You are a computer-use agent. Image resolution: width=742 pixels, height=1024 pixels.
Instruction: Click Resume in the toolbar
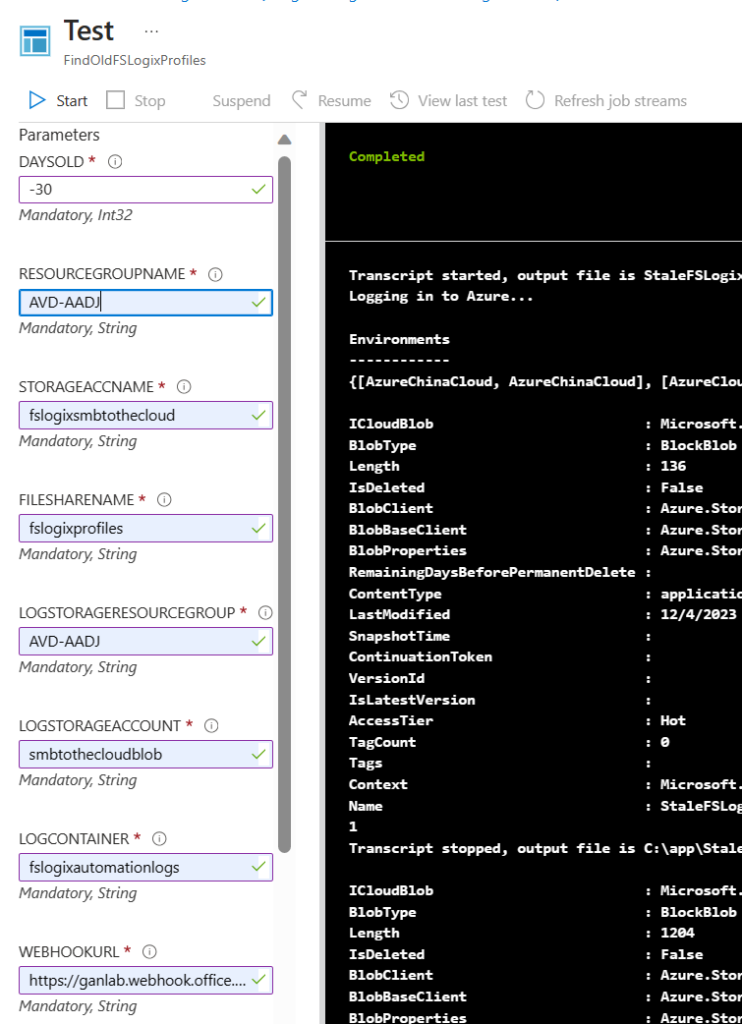point(331,100)
